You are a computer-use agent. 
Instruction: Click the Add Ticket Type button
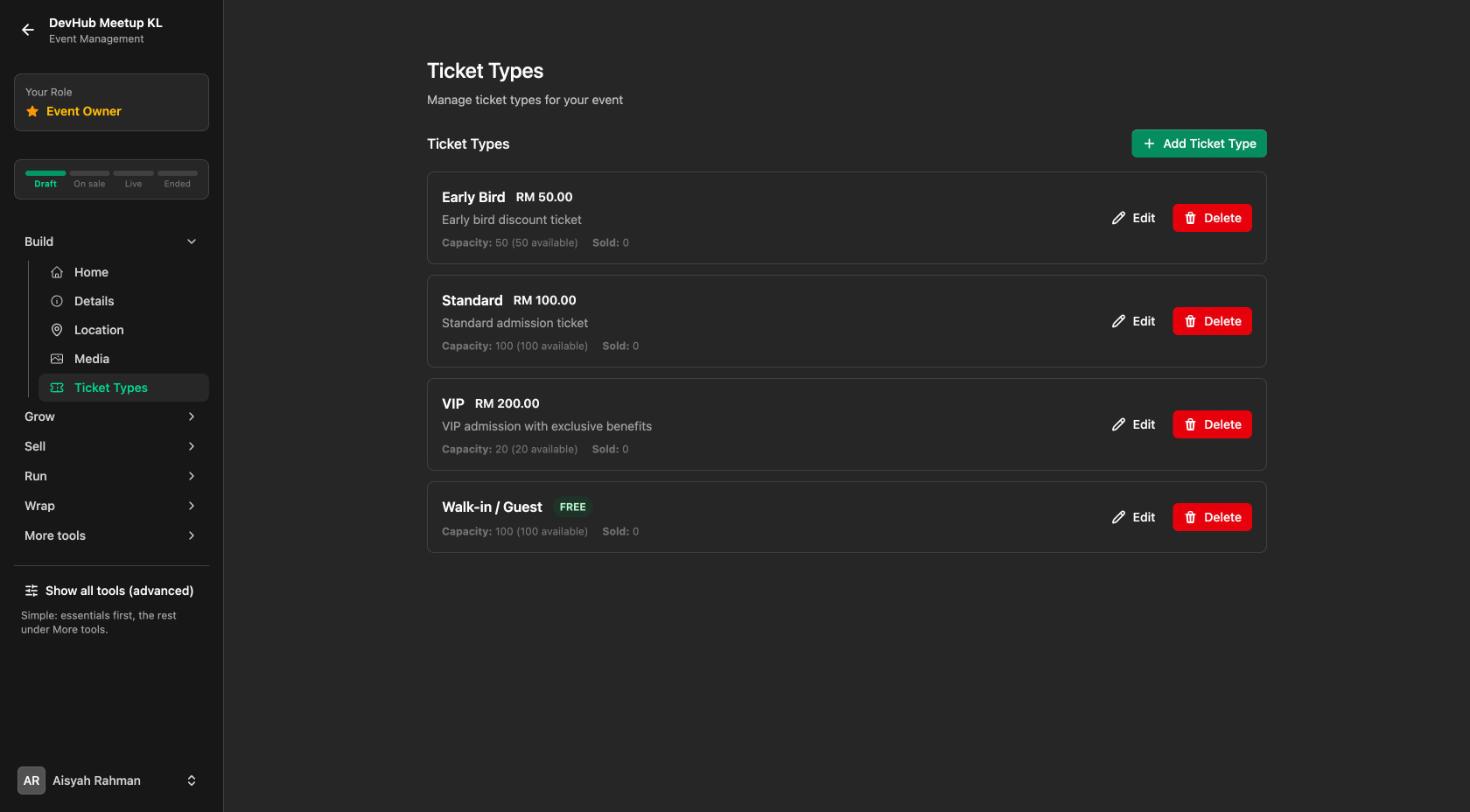coord(1199,144)
